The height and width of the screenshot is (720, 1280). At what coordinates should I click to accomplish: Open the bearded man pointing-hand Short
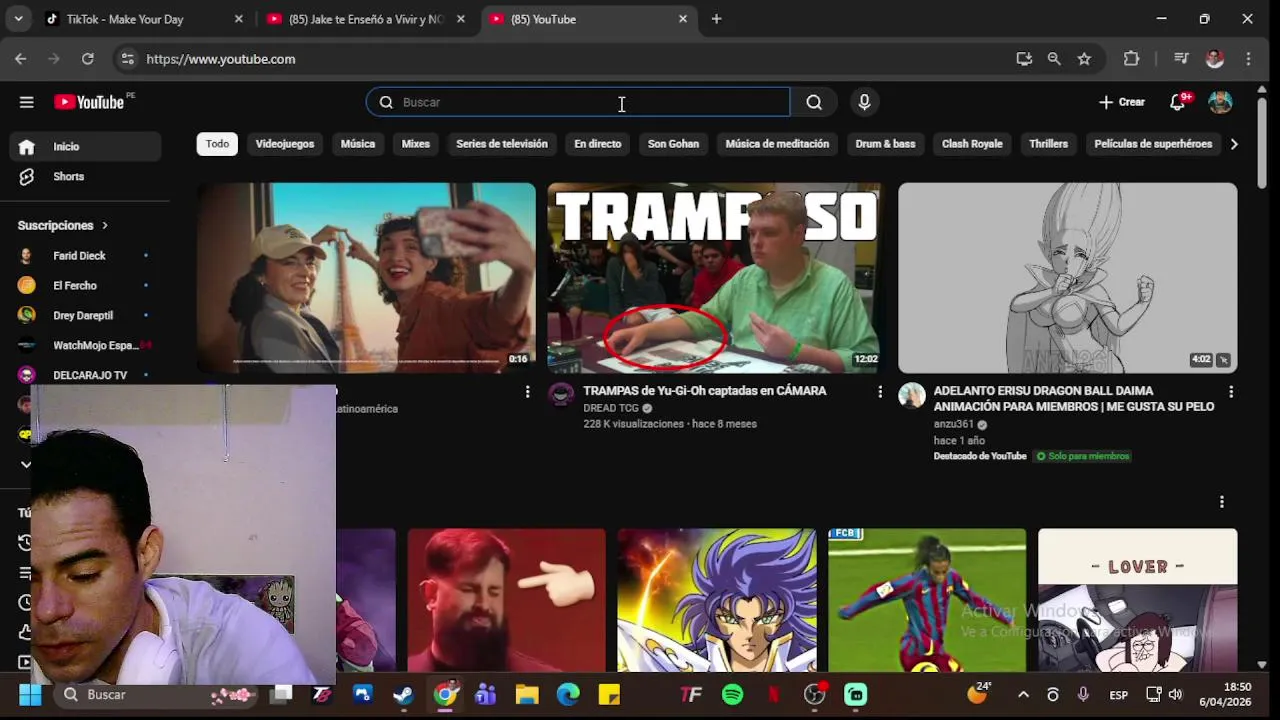pyautogui.click(x=507, y=600)
